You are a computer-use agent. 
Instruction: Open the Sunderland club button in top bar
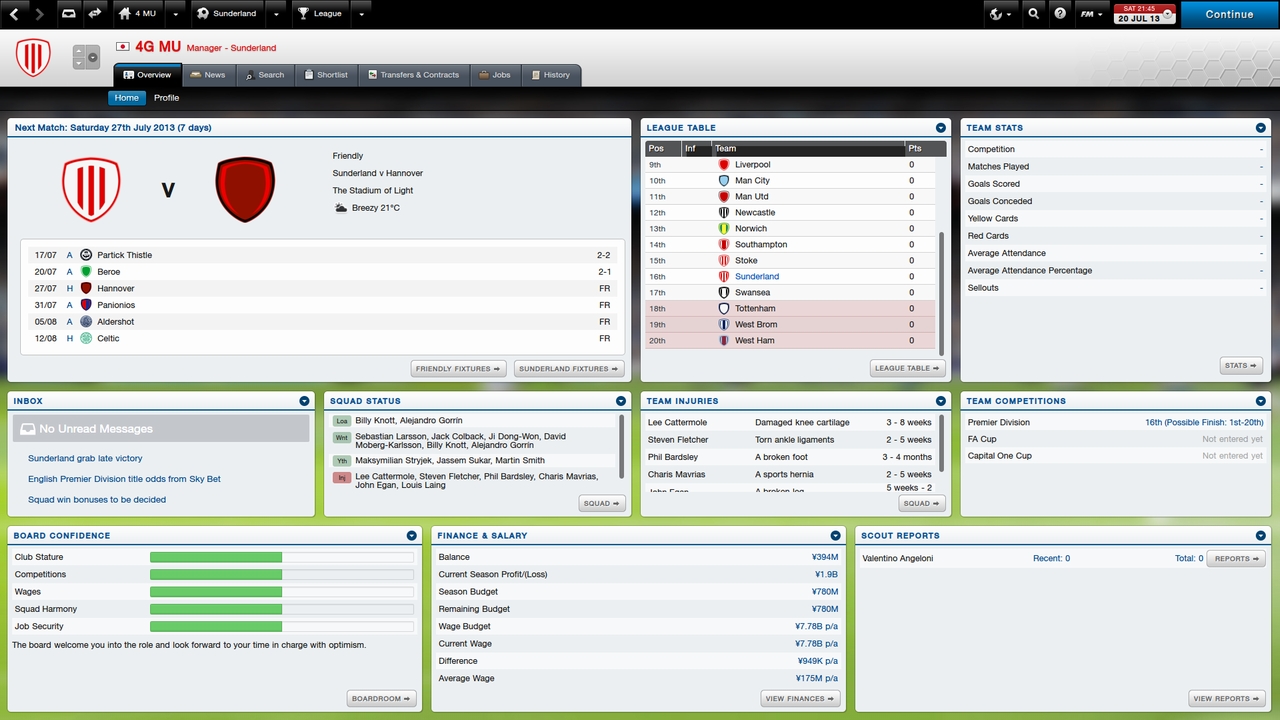tap(227, 14)
